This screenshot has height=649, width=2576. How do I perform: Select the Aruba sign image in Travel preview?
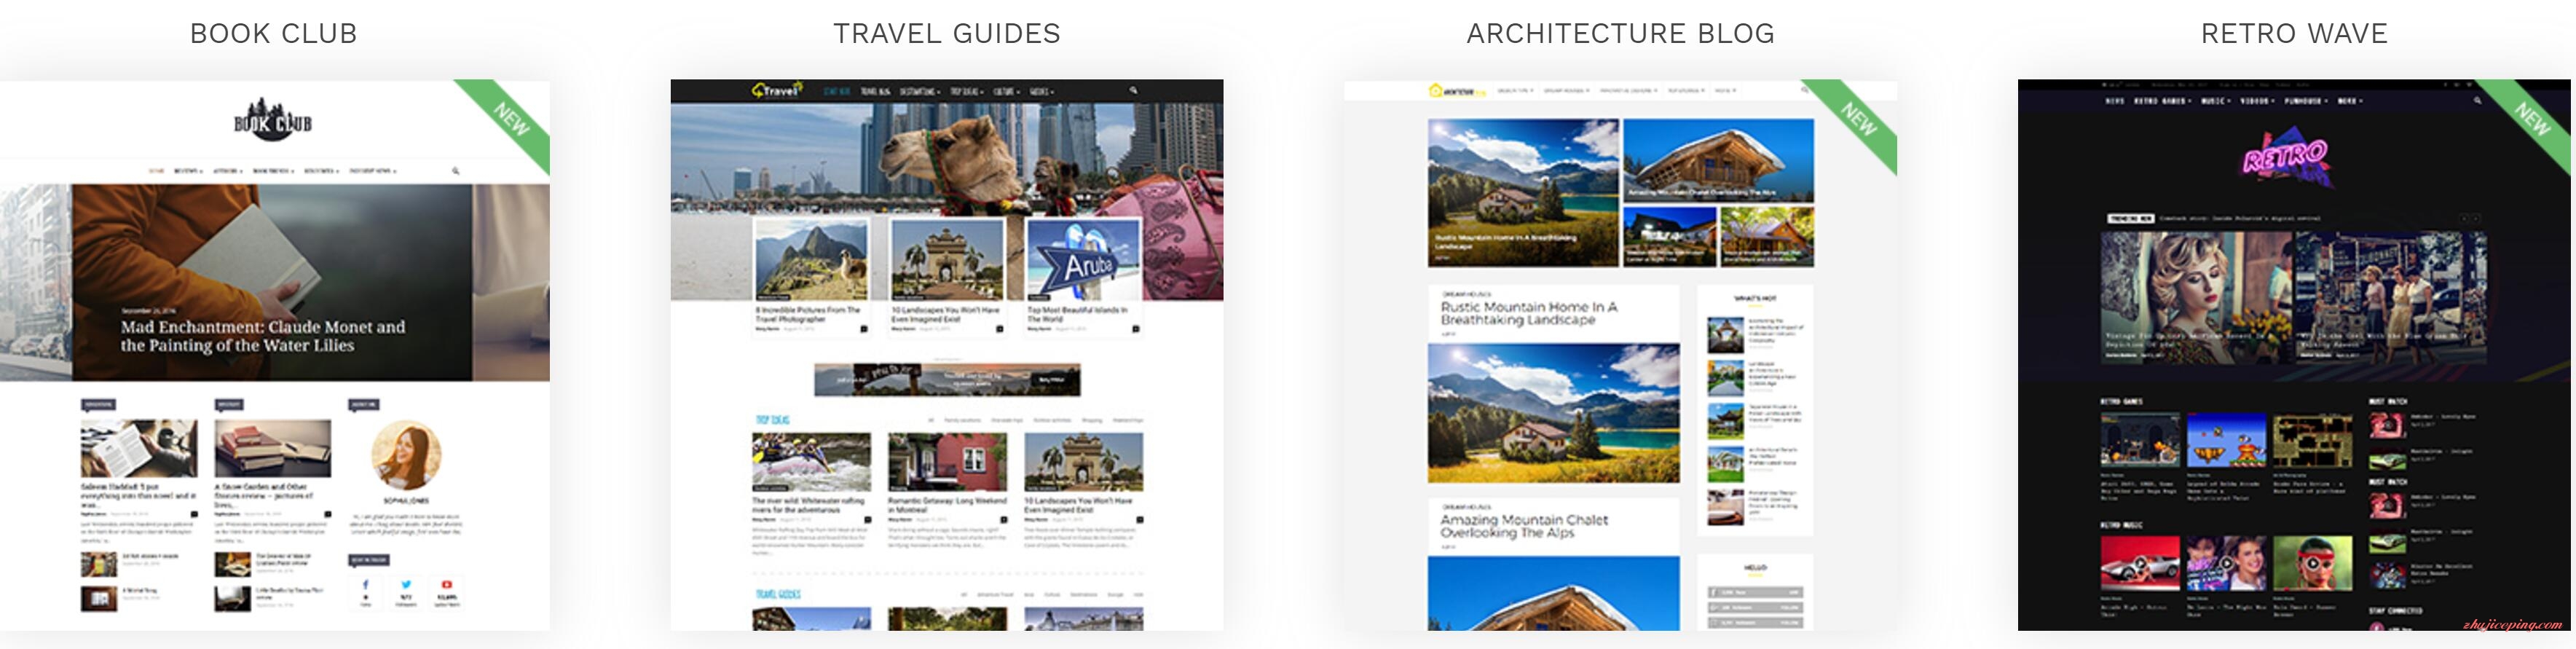coord(1084,260)
